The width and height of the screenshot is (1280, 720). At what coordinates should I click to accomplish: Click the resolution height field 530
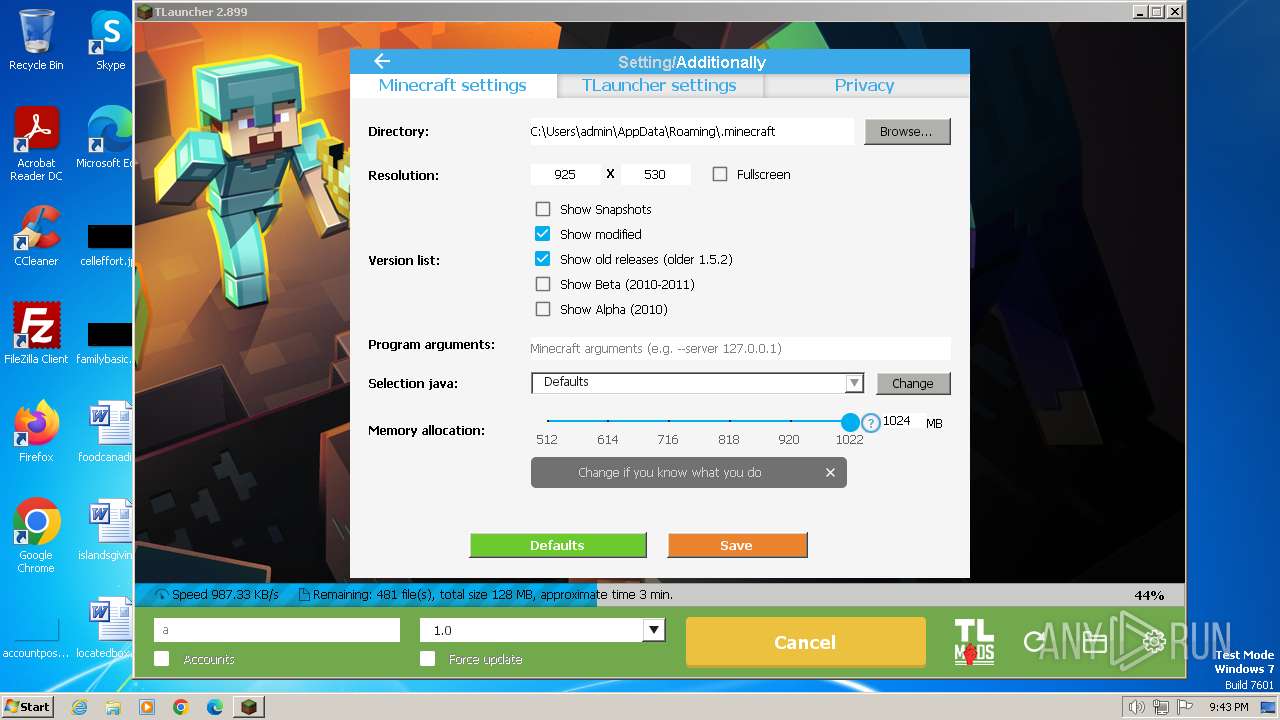pos(655,174)
